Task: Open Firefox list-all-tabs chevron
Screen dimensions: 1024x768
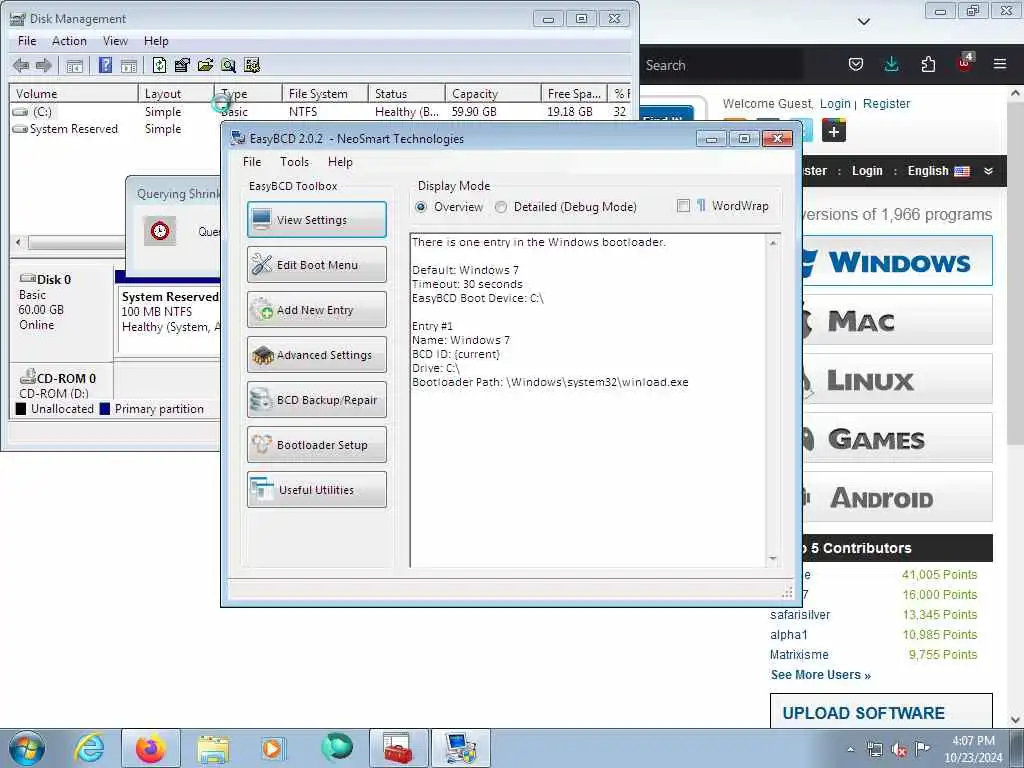Action: coord(864,22)
